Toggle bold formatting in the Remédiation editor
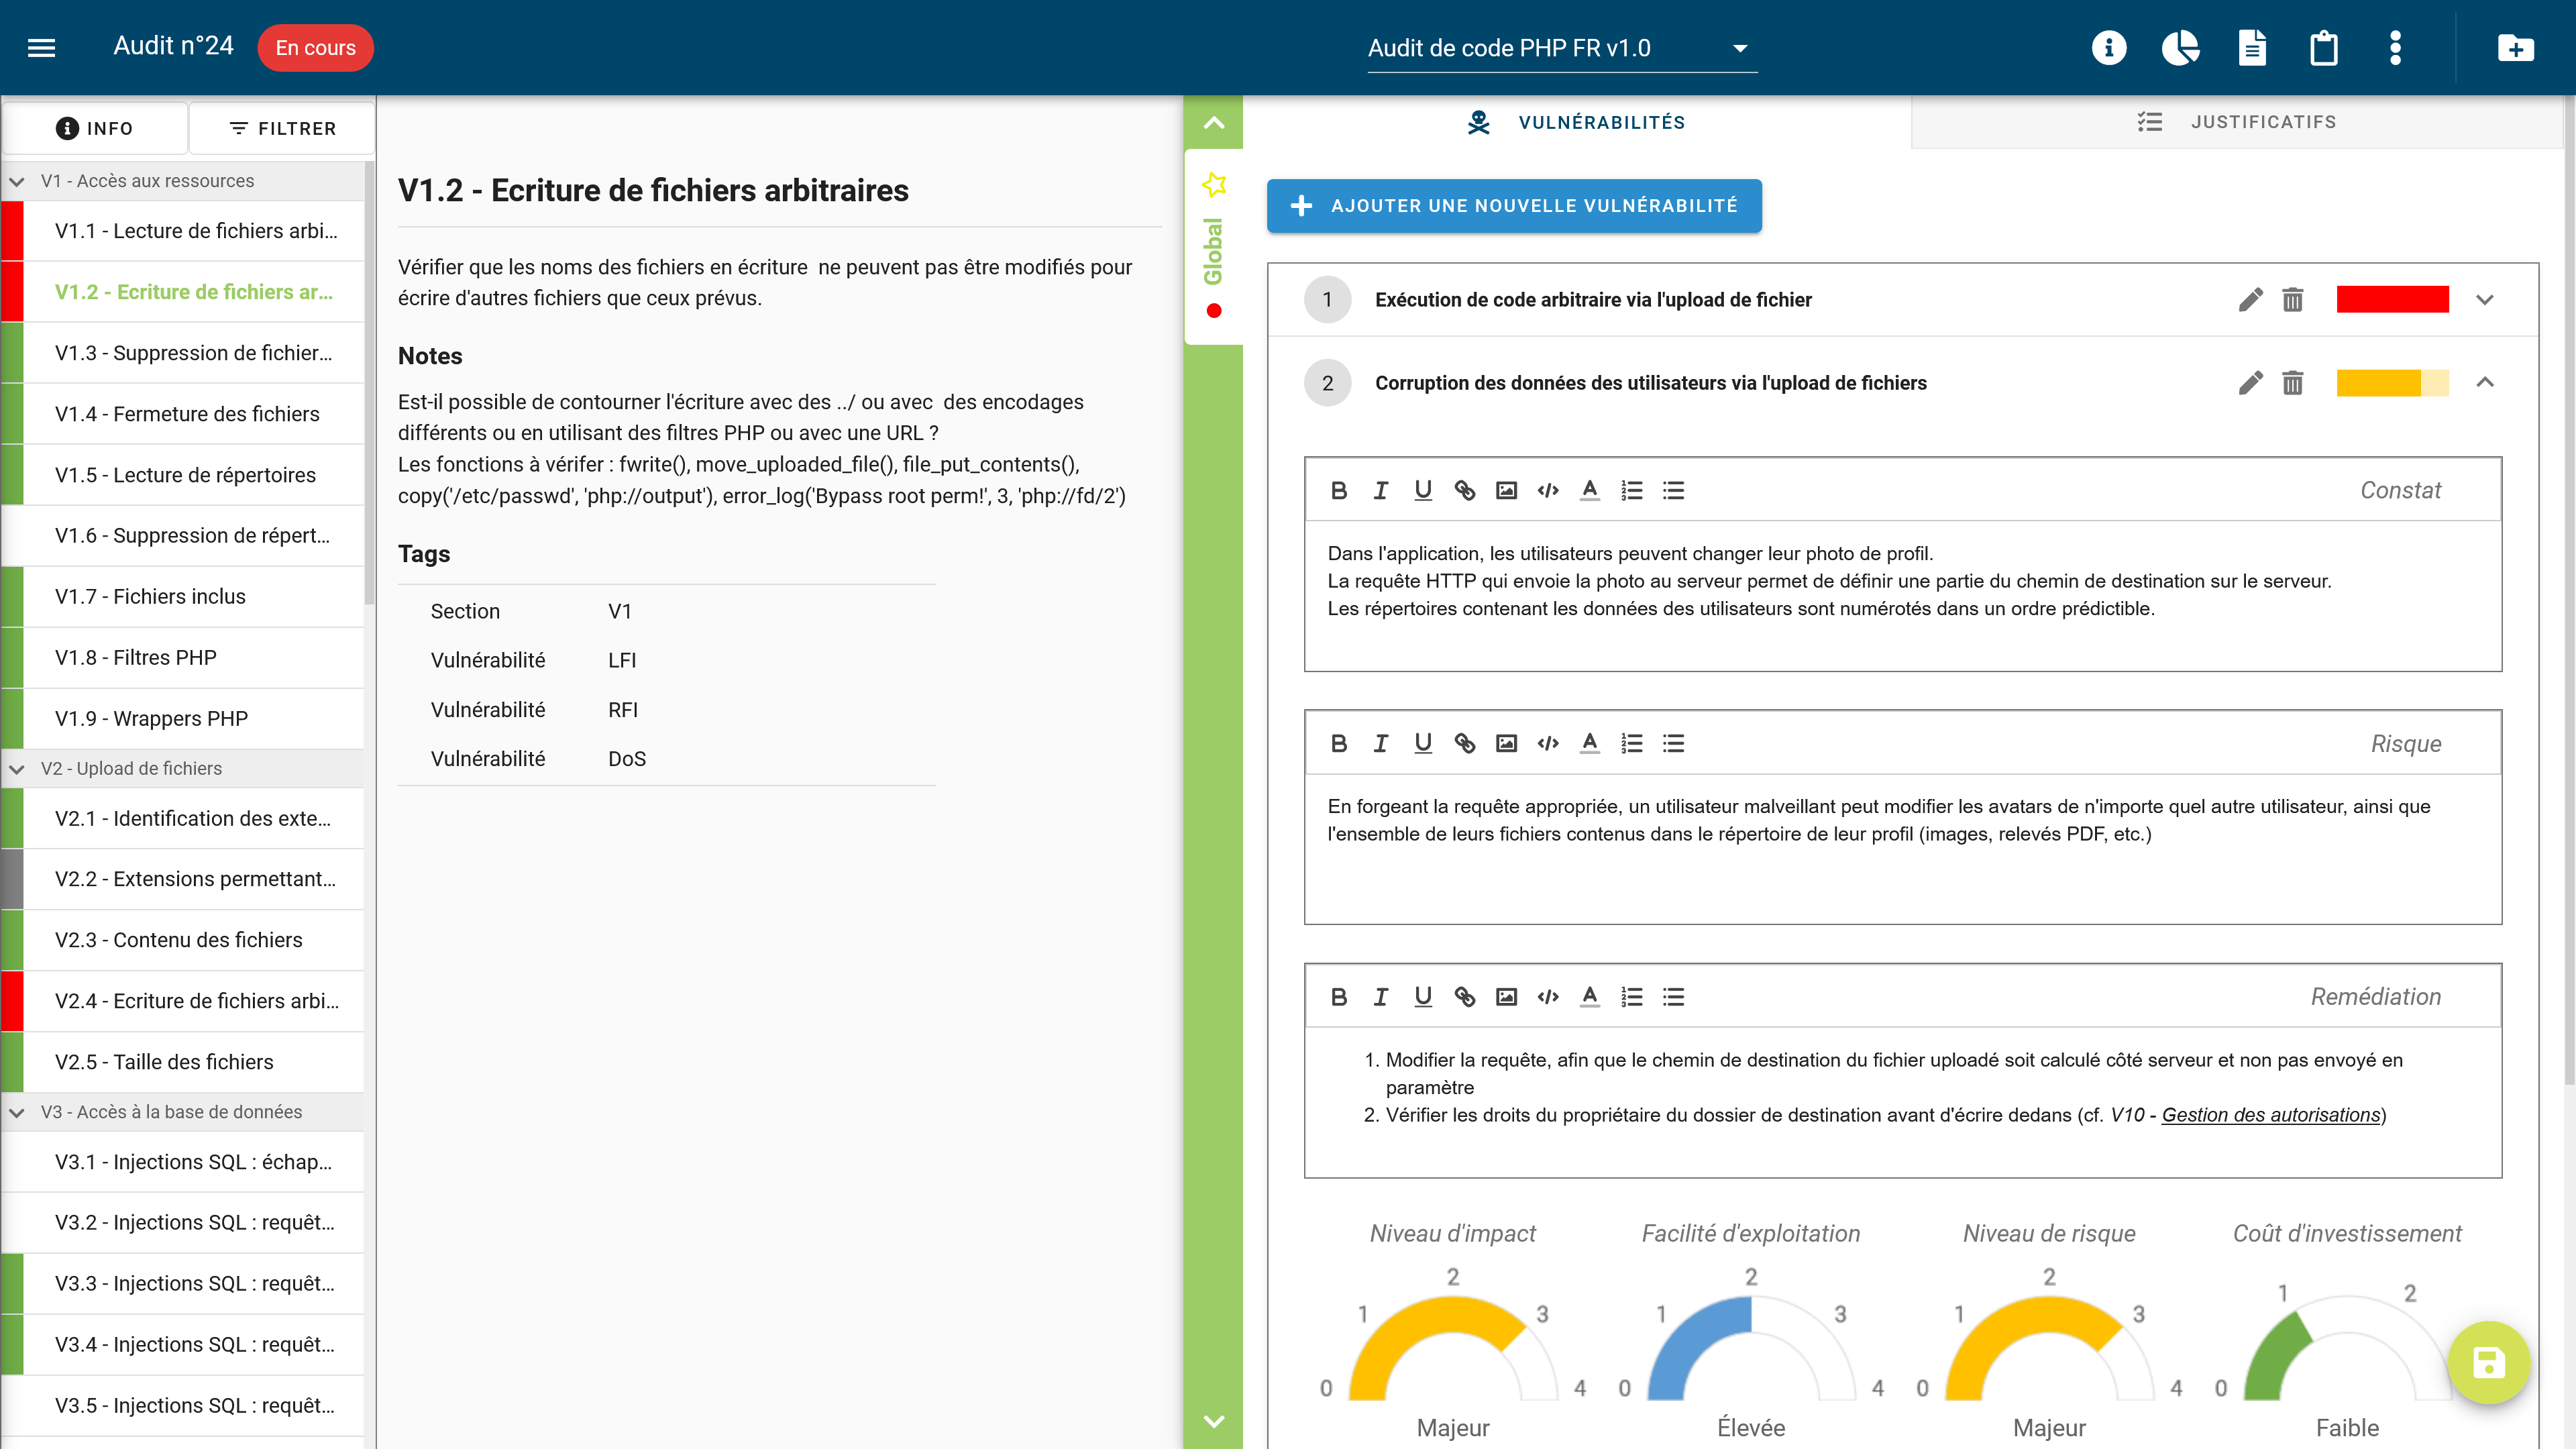The width and height of the screenshot is (2576, 1449). pos(1339,996)
